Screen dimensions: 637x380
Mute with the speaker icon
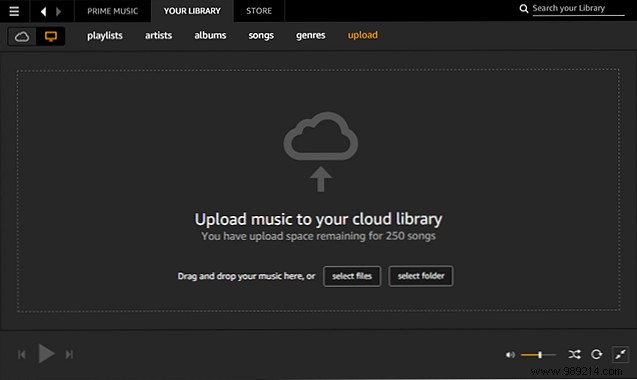[x=510, y=355]
